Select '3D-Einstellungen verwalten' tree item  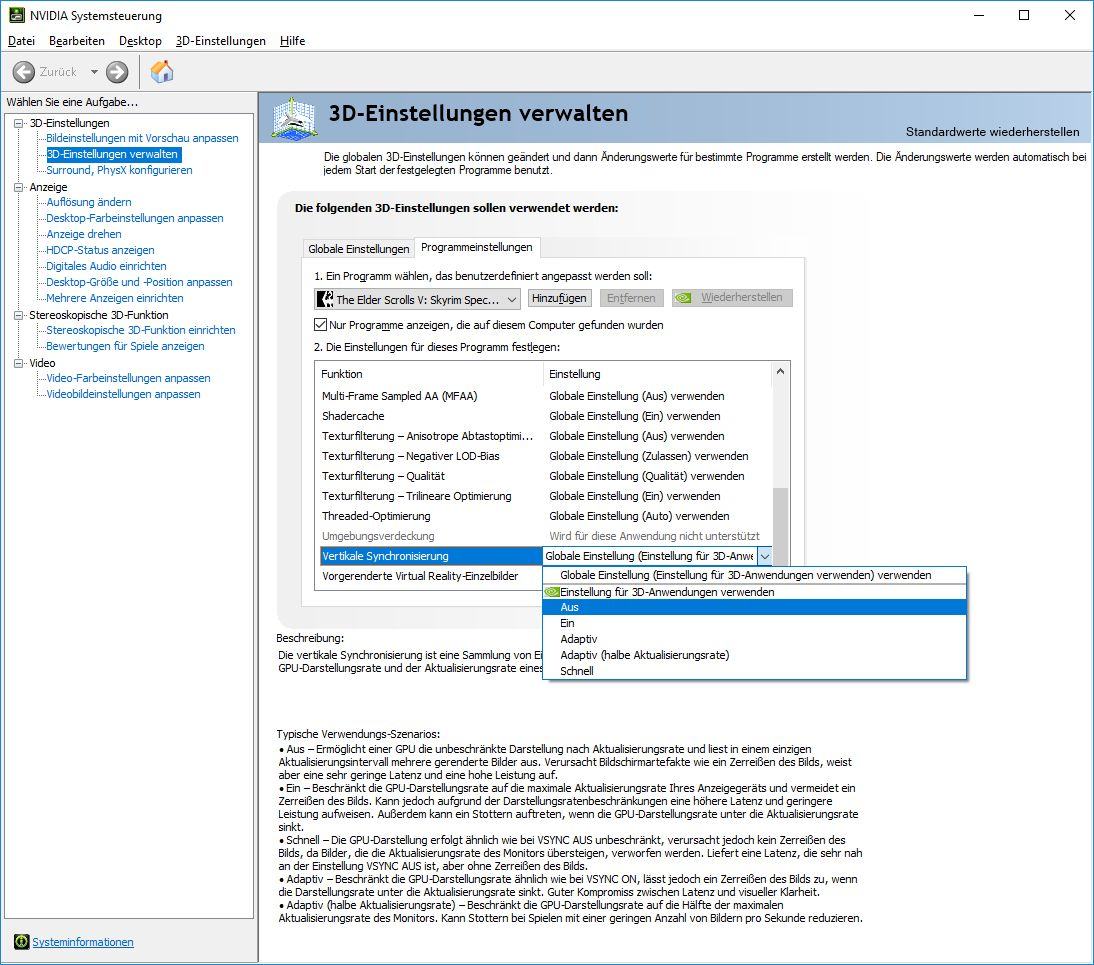click(113, 154)
